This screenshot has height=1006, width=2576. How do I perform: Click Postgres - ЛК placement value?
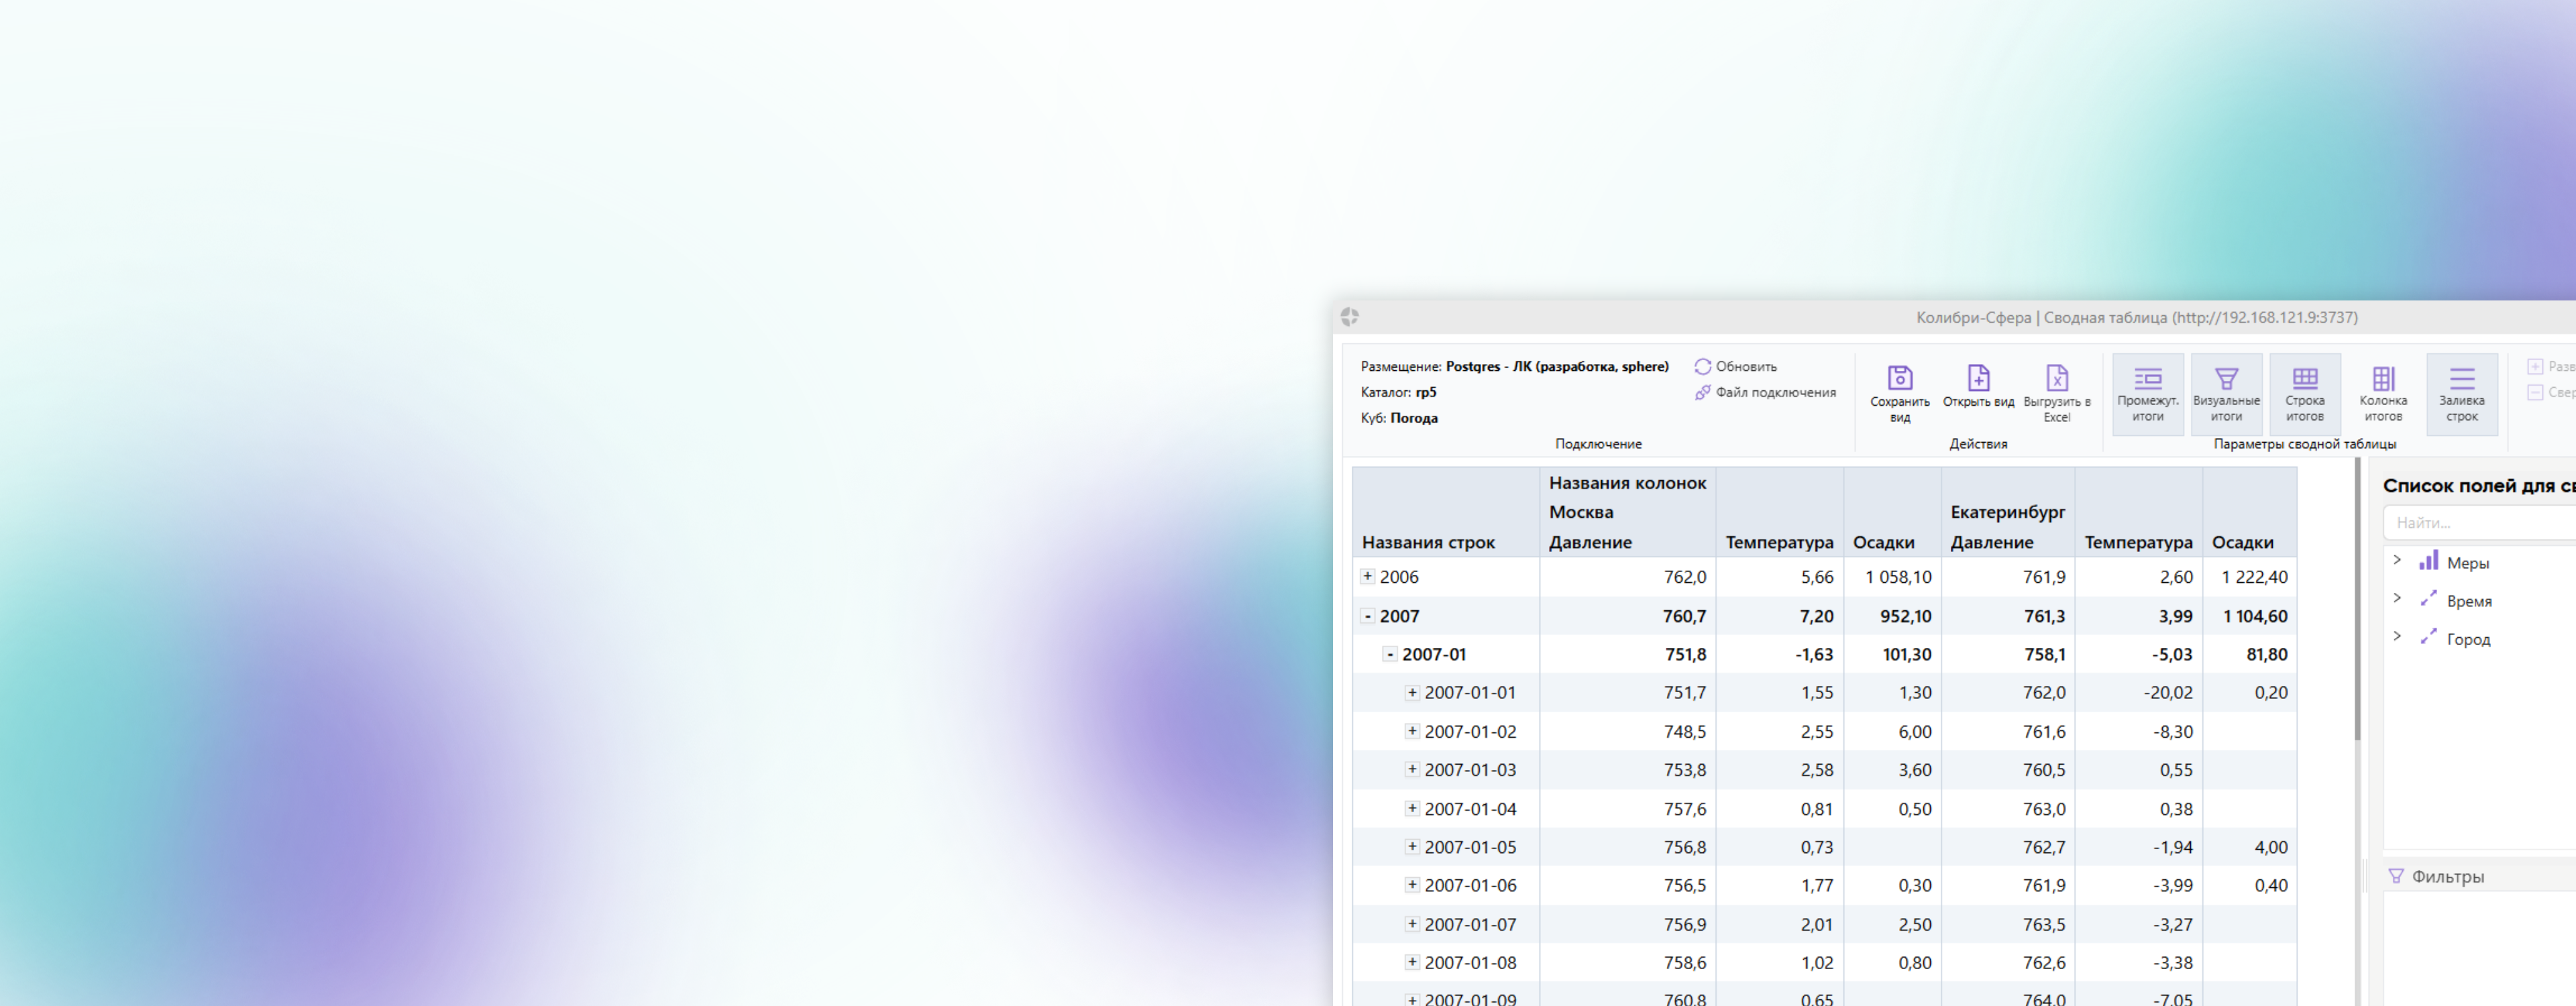(1557, 366)
